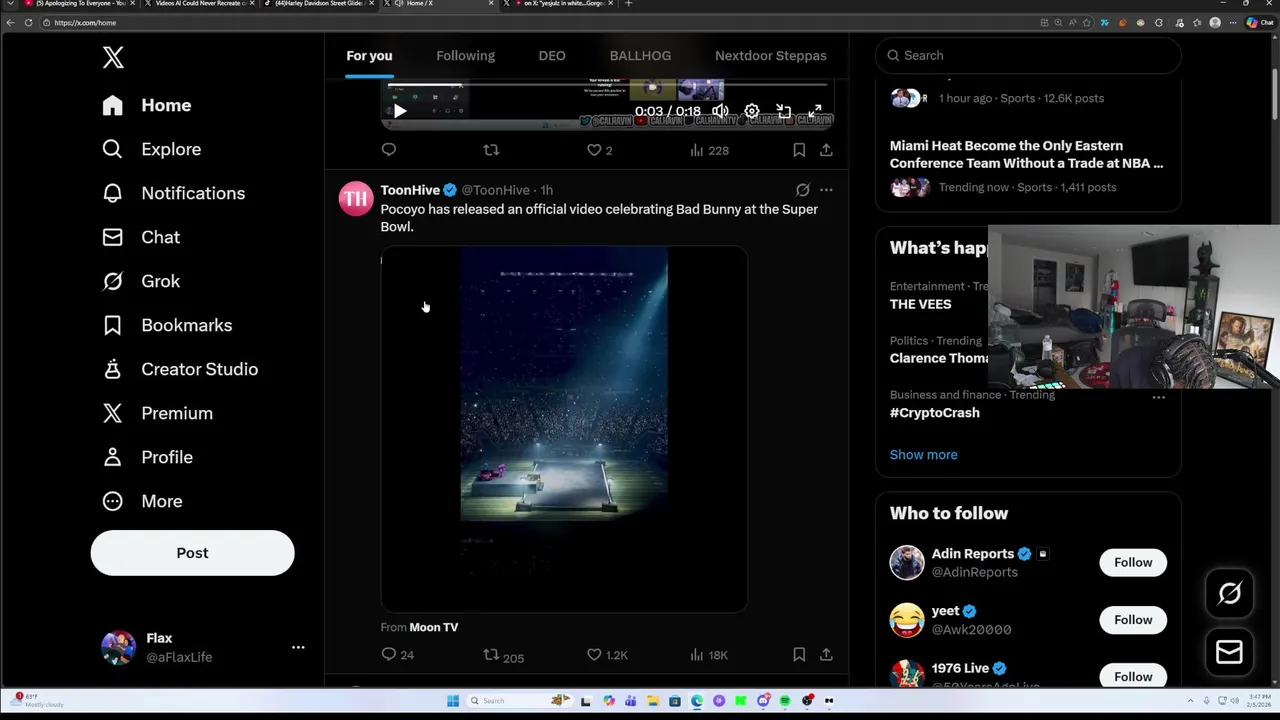The height and width of the screenshot is (720, 1280).
Task: Open the top video's settings gear
Action: (752, 111)
